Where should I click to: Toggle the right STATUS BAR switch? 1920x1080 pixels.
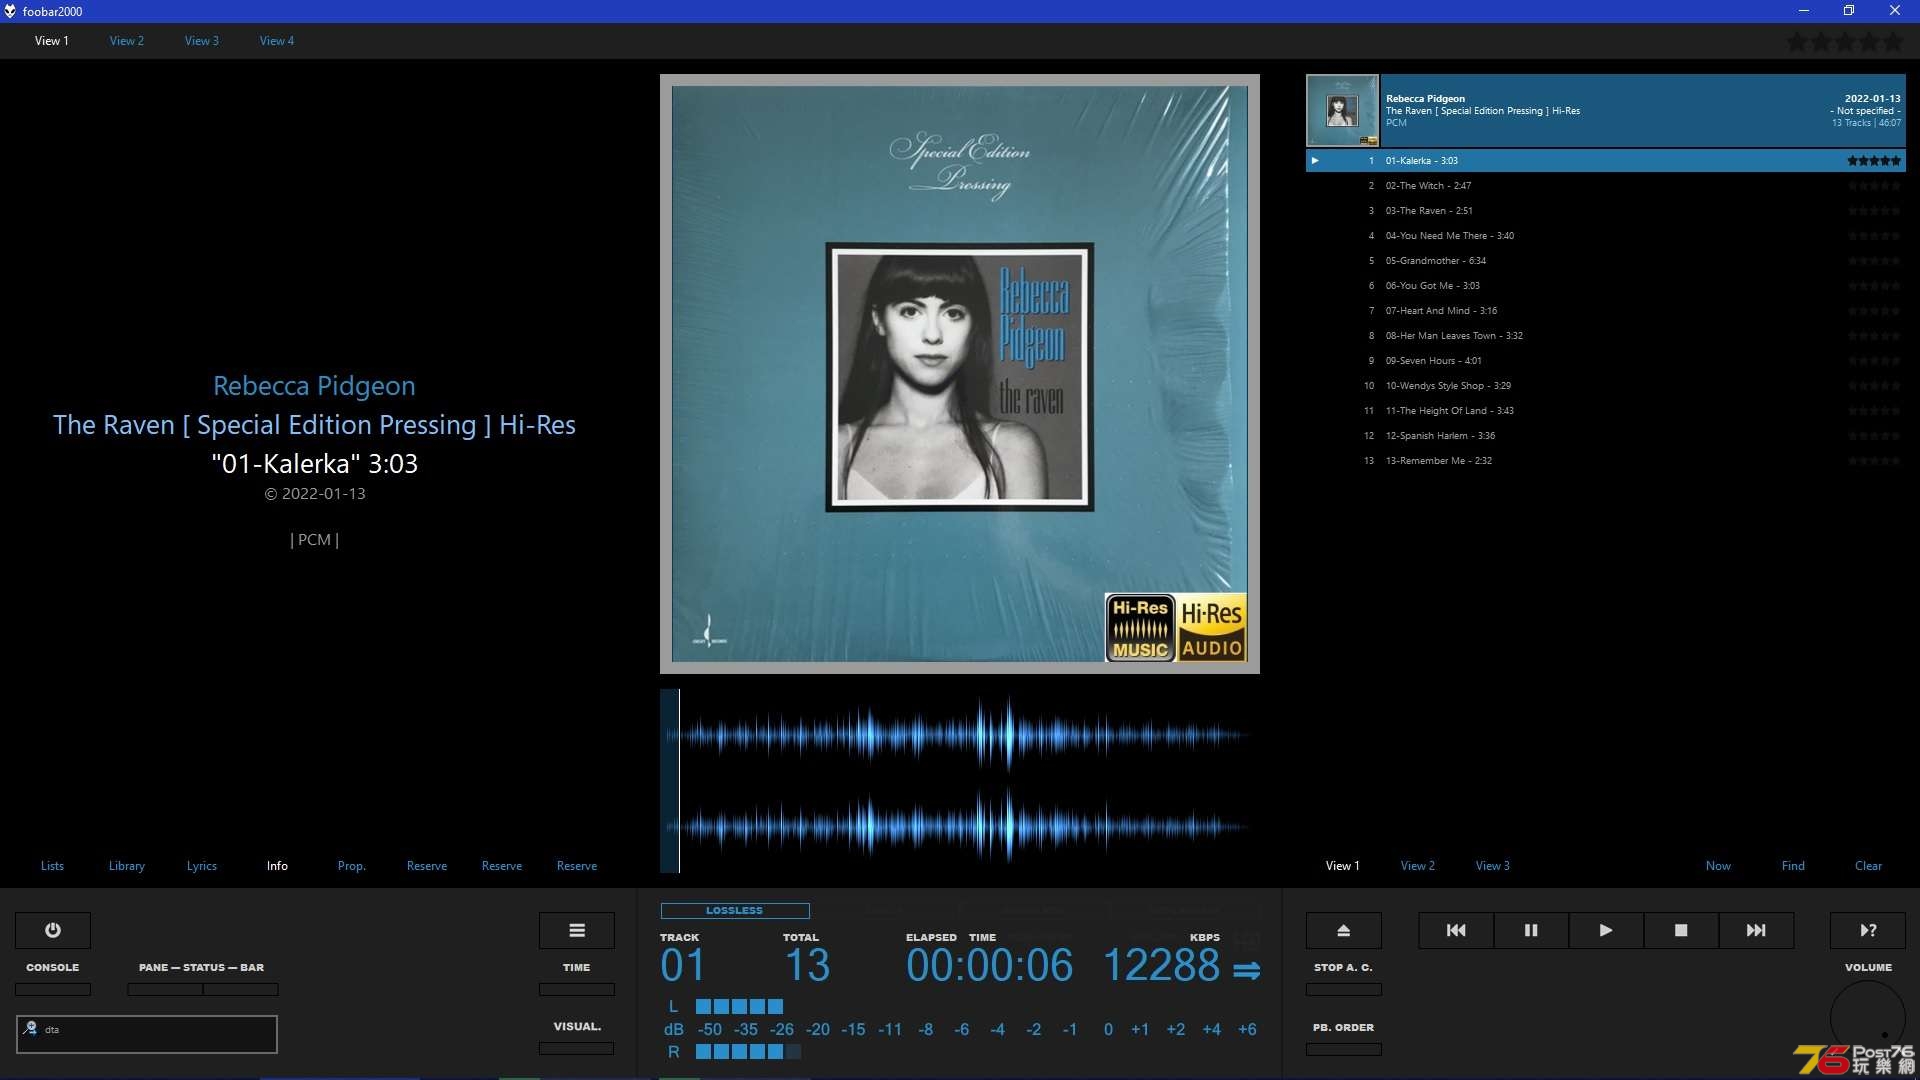point(241,989)
